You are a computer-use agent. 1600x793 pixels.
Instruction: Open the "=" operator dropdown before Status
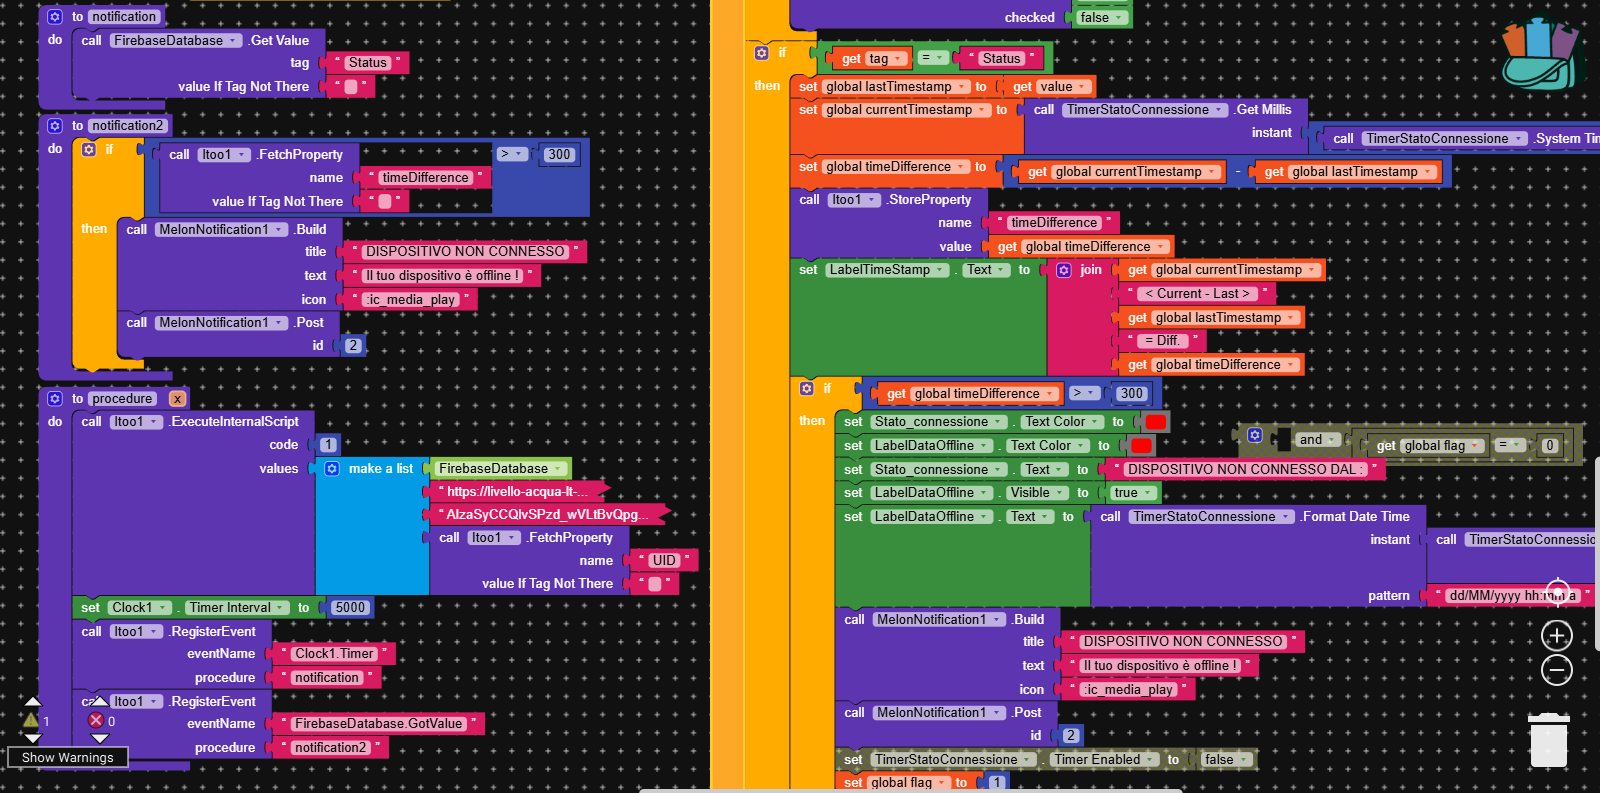coord(933,58)
